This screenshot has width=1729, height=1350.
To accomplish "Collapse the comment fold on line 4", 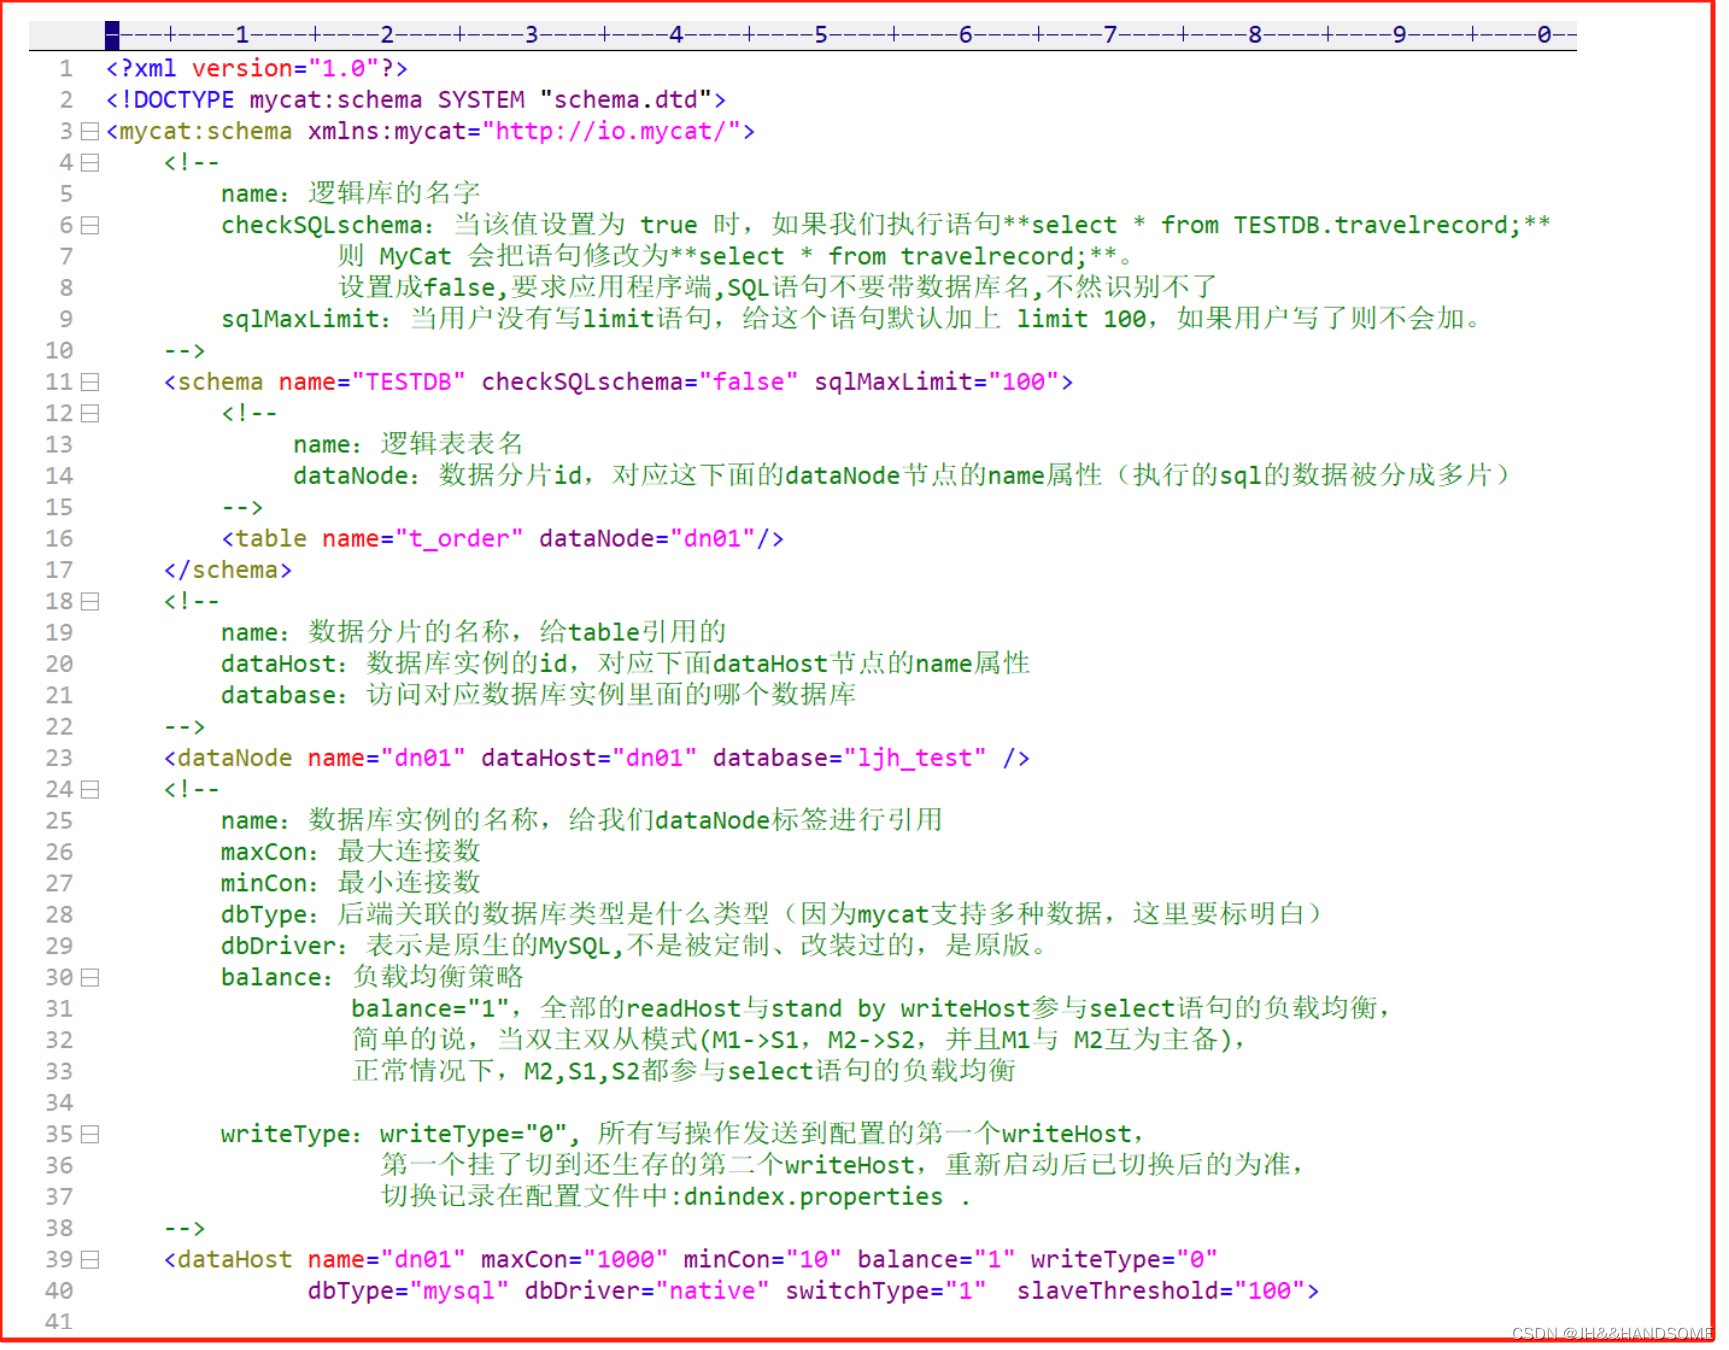I will (x=90, y=163).
